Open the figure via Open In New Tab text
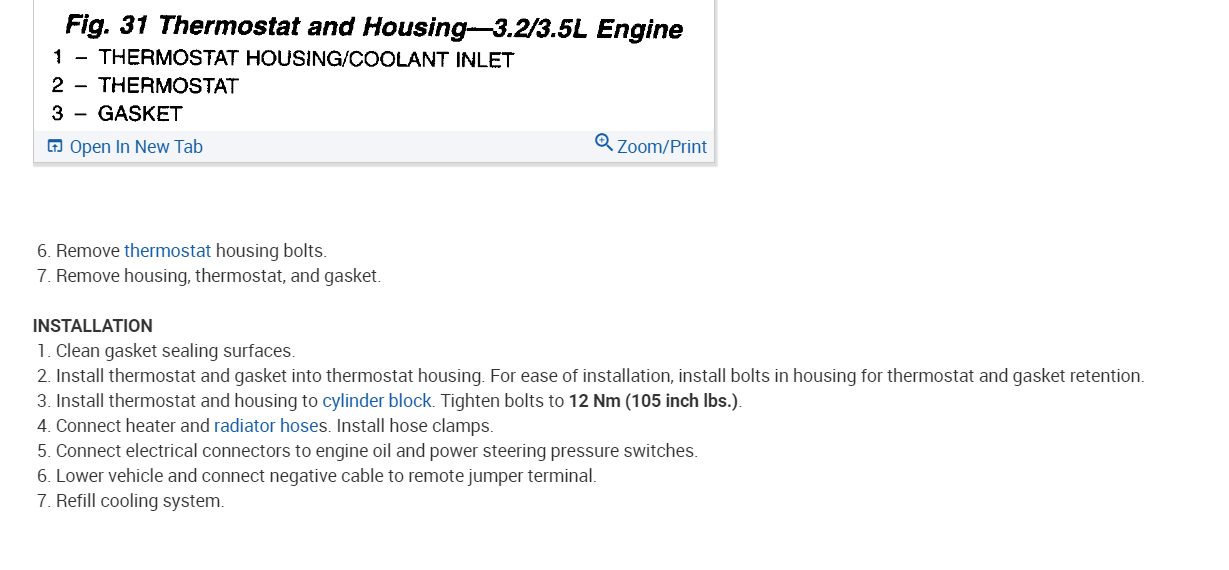 (136, 147)
